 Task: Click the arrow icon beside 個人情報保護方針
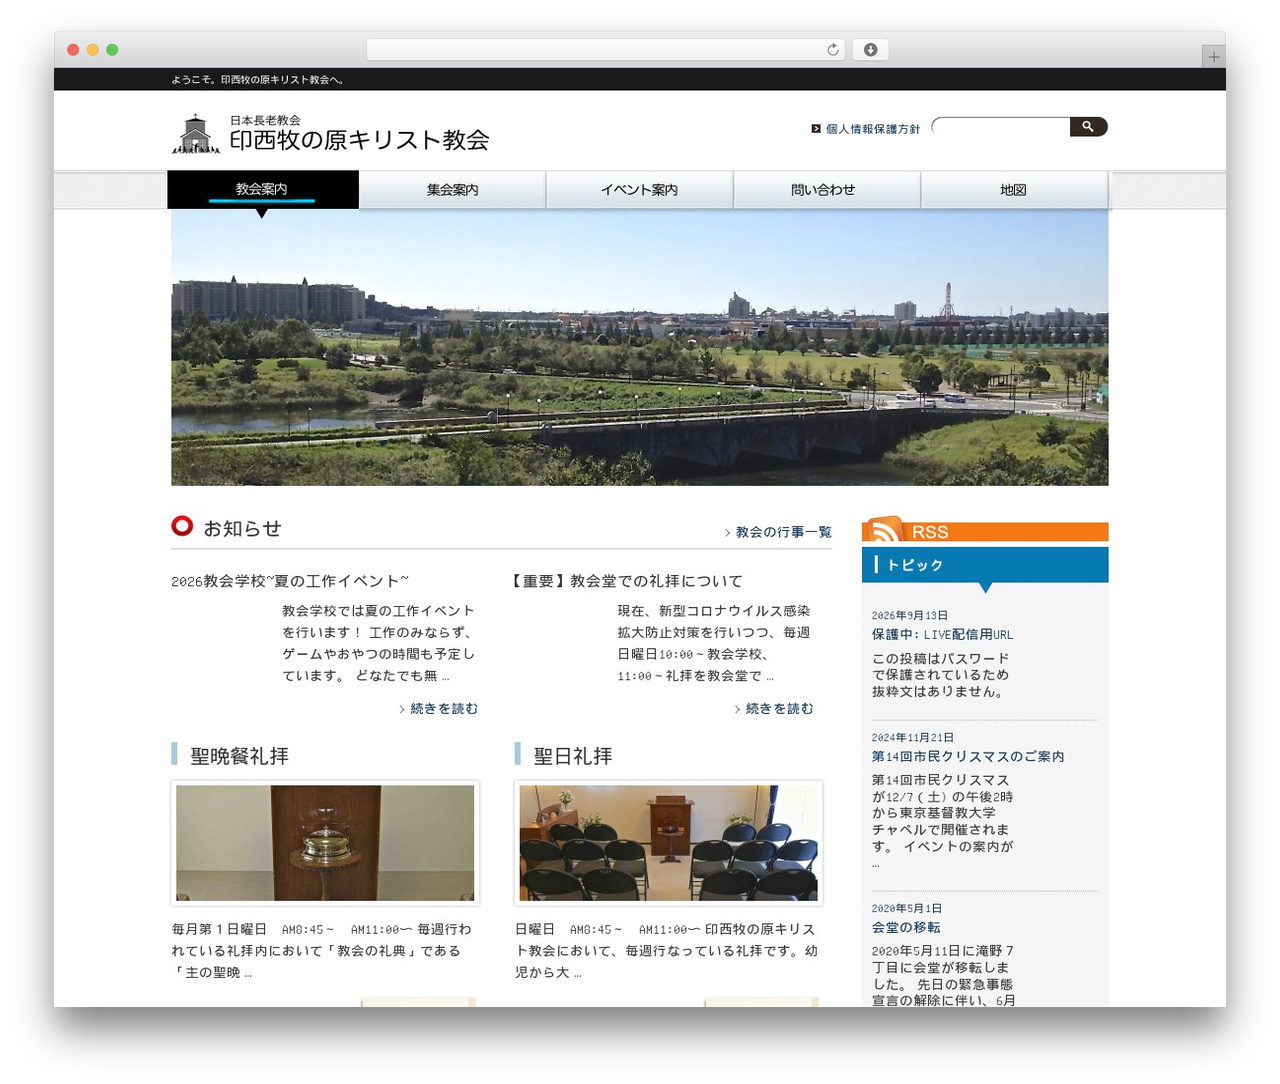[x=816, y=128]
